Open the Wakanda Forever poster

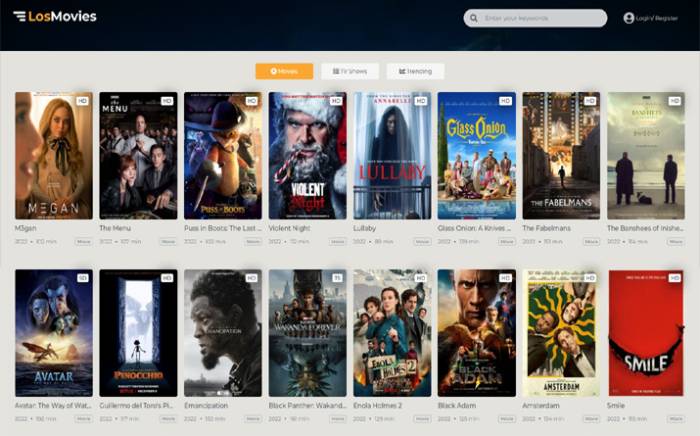(x=308, y=333)
